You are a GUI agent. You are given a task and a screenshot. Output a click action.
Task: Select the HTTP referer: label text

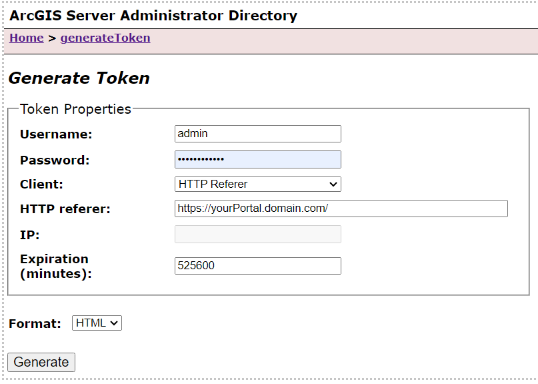(x=65, y=209)
